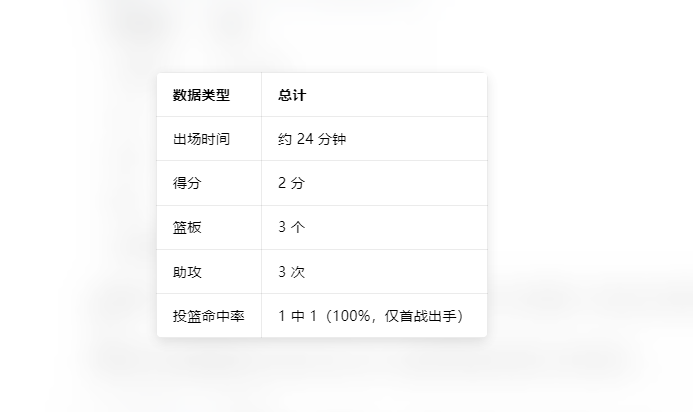Click the 总计 column header
The width and height of the screenshot is (693, 412).
pyautogui.click(x=292, y=95)
